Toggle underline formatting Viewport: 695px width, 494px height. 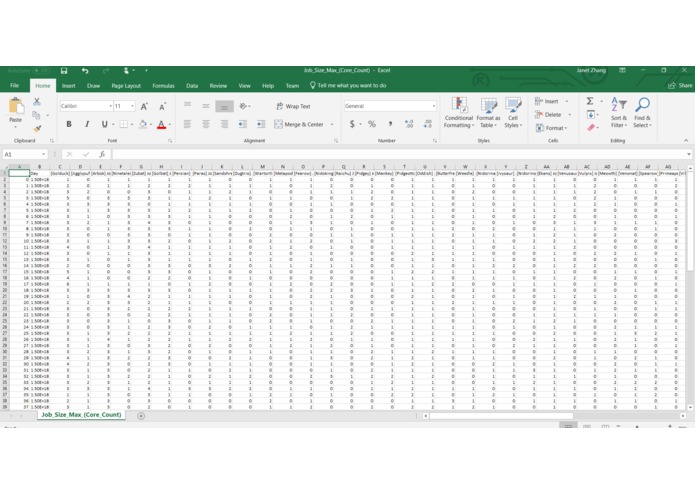point(105,124)
